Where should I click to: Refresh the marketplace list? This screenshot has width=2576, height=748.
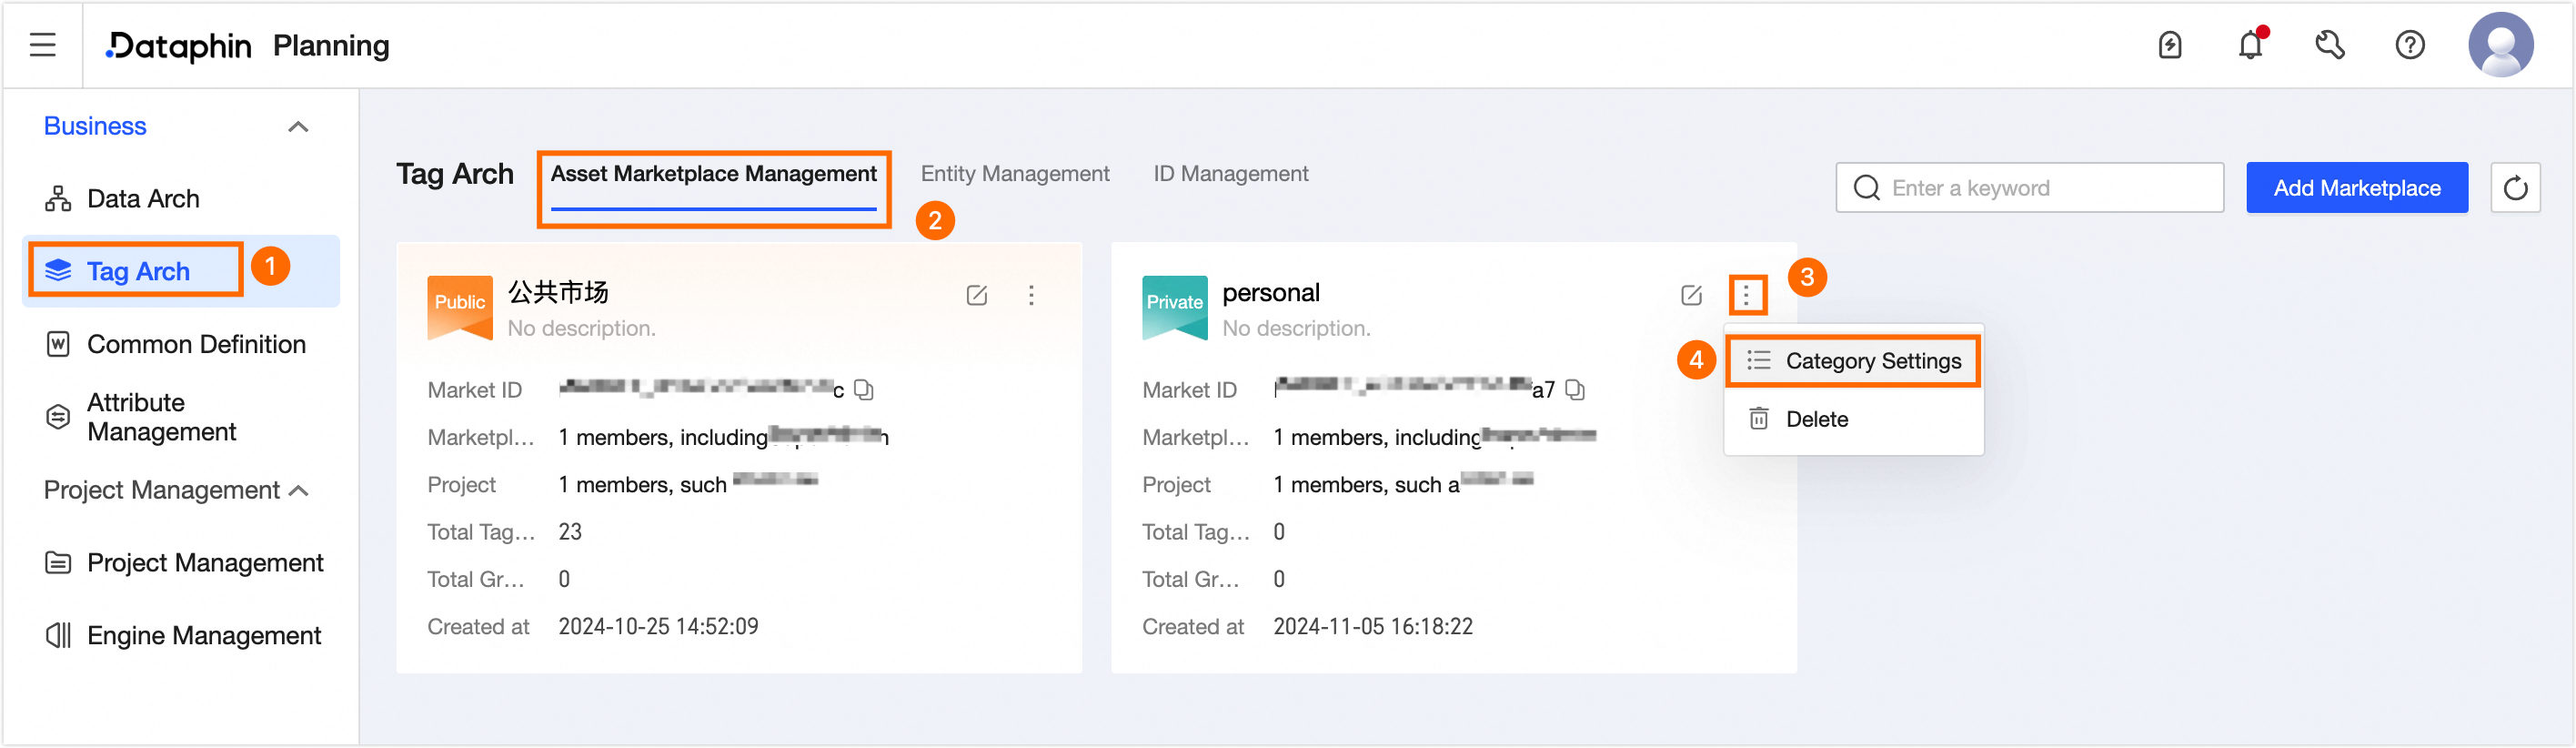(2515, 188)
